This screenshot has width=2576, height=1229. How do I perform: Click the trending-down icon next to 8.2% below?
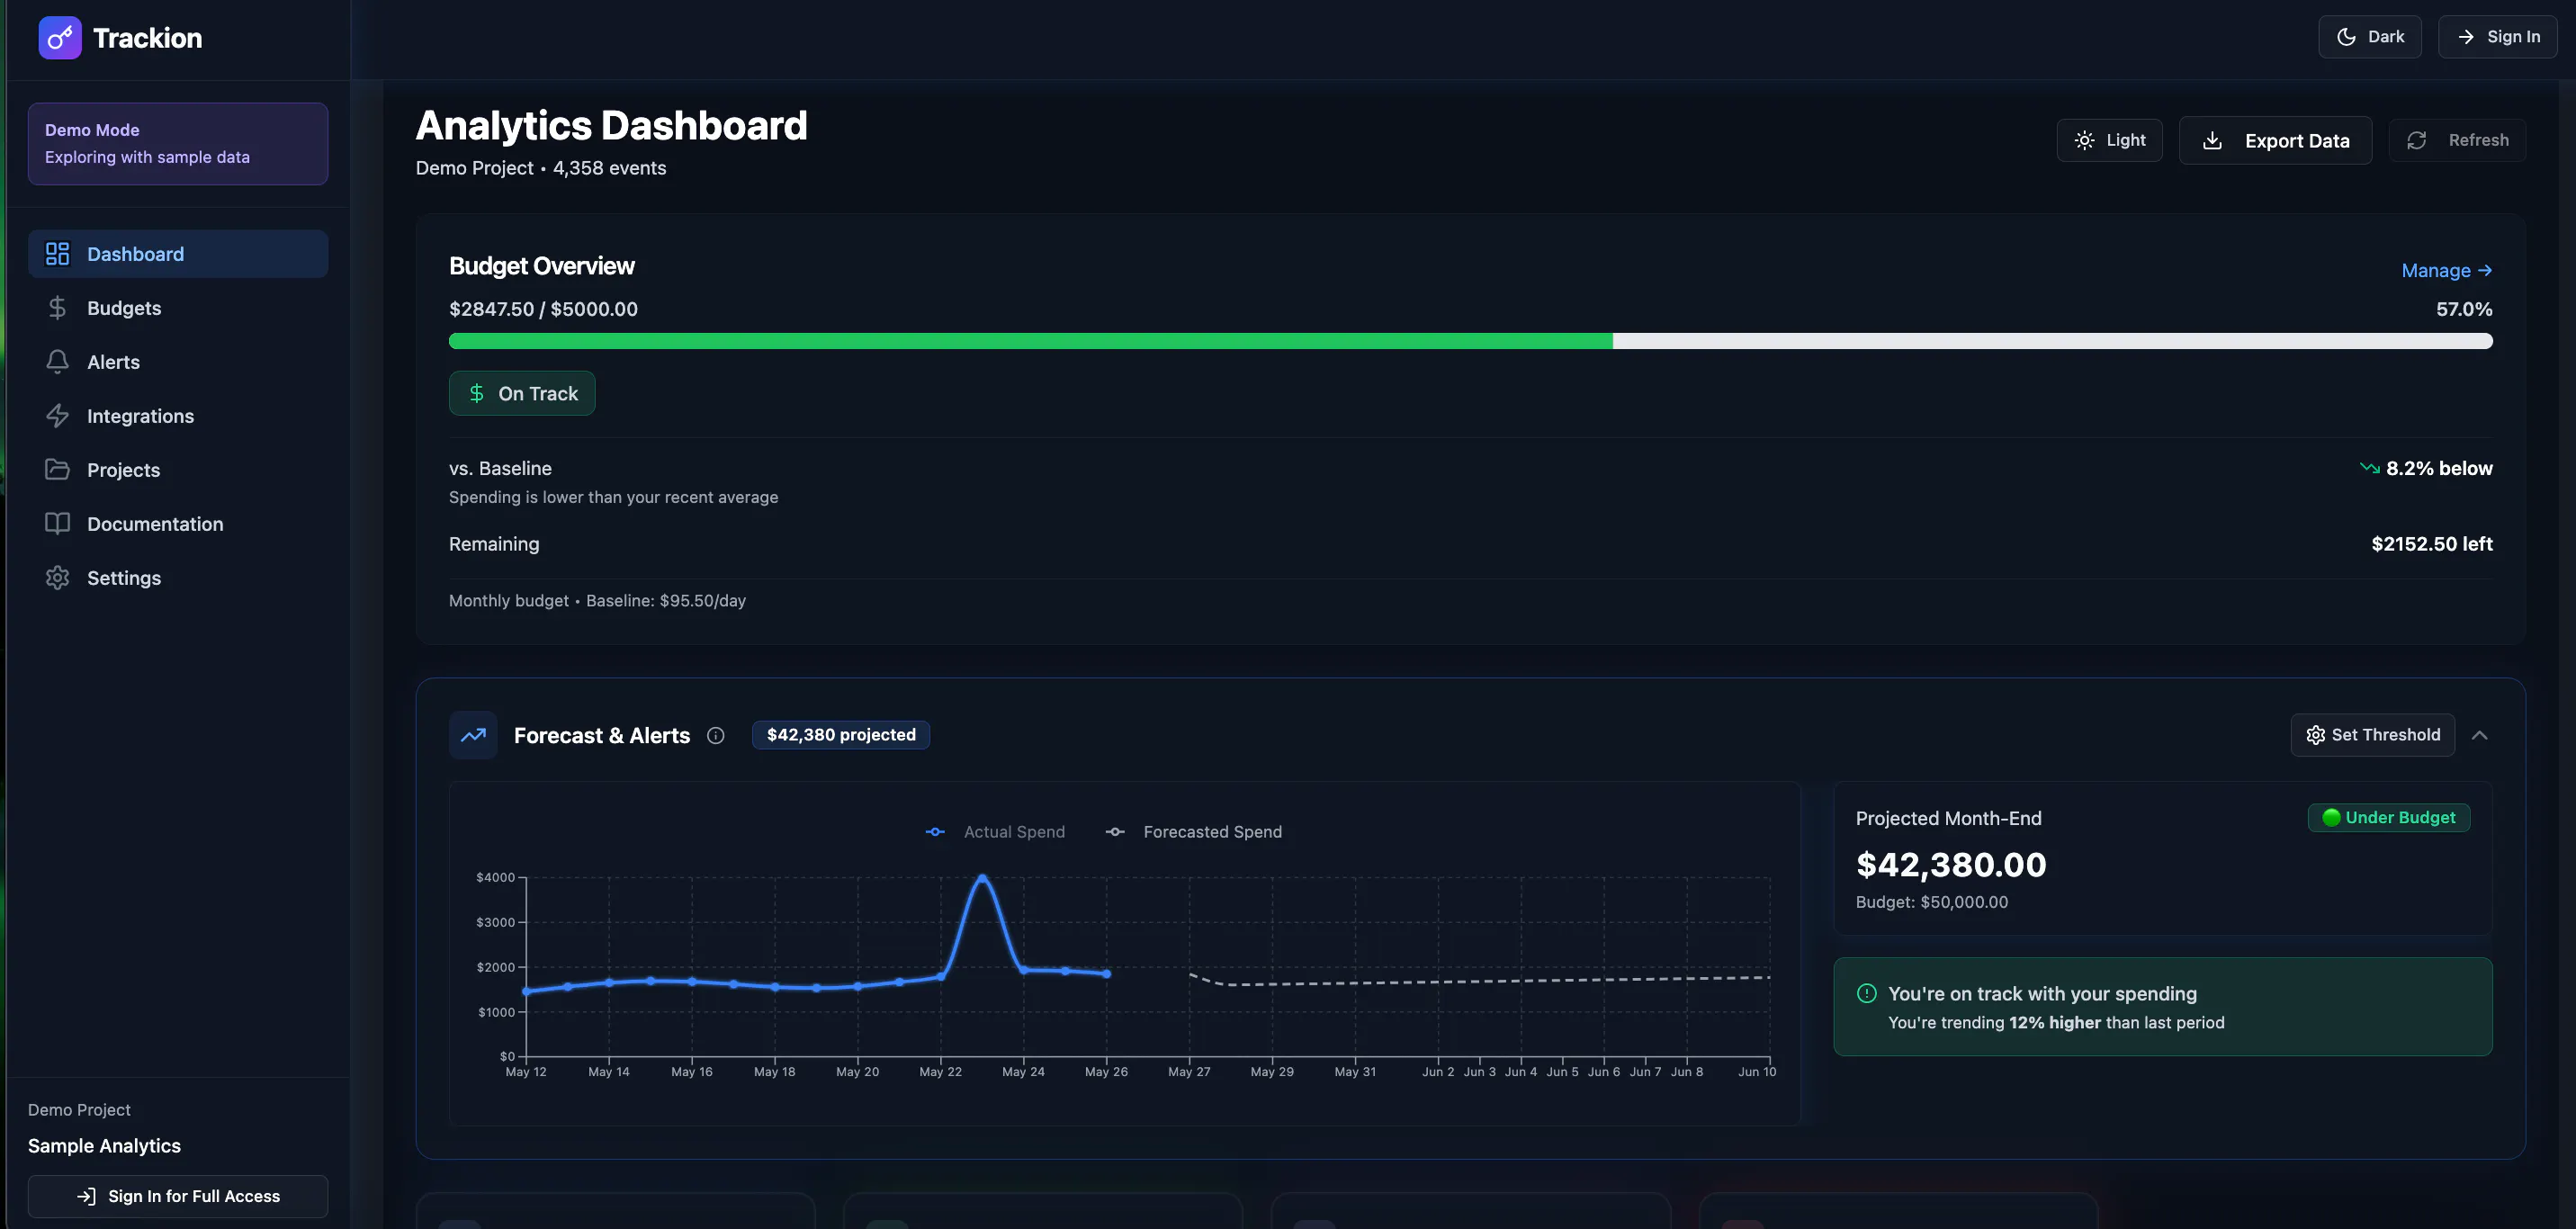[x=2369, y=468]
